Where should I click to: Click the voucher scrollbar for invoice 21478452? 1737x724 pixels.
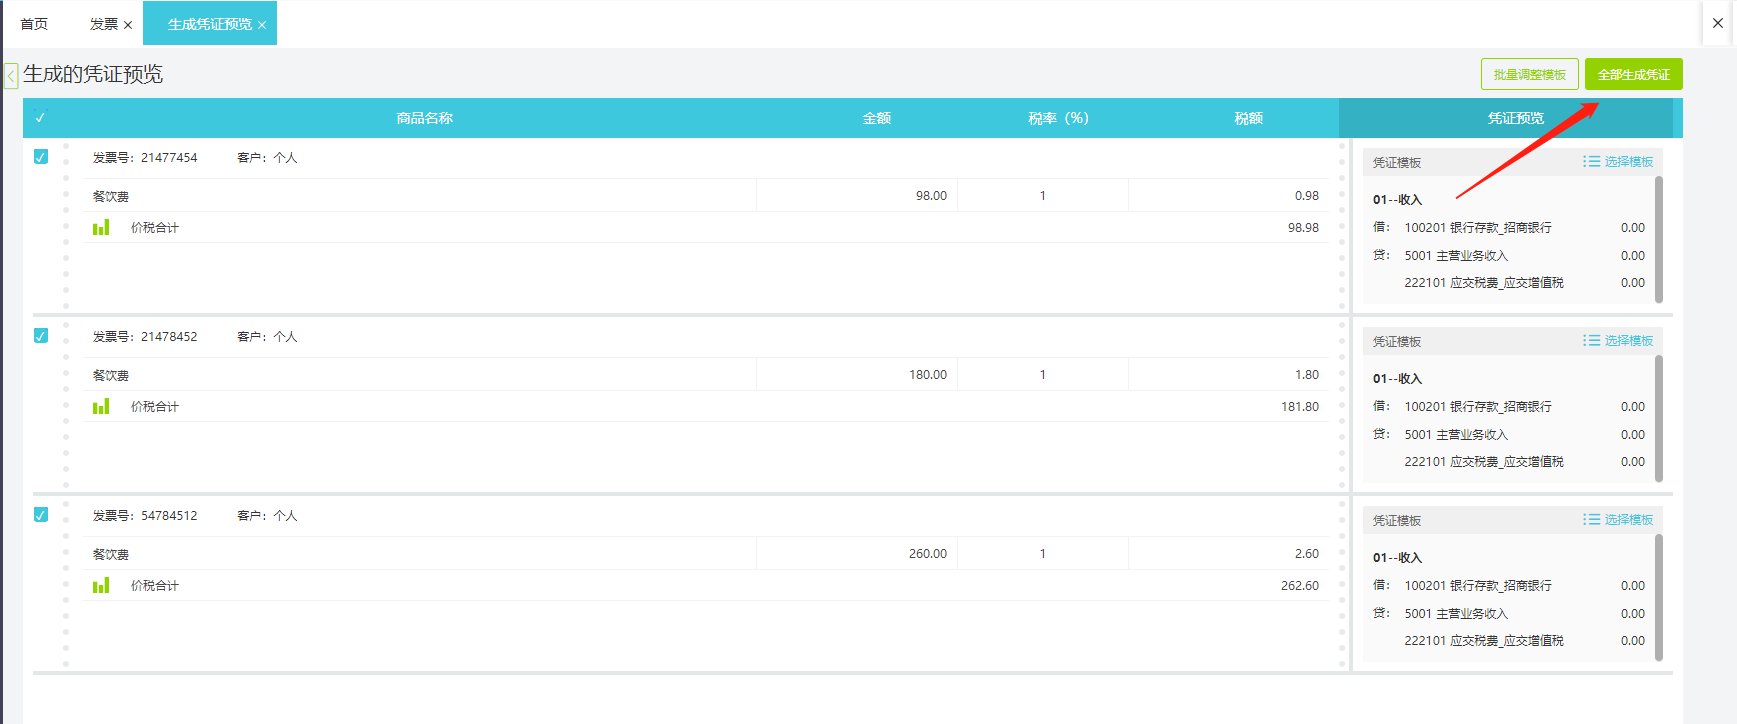pyautogui.click(x=1659, y=419)
